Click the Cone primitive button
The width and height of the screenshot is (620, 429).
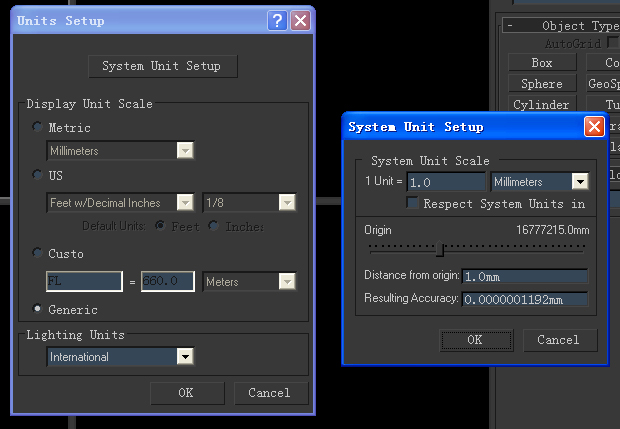(603, 62)
